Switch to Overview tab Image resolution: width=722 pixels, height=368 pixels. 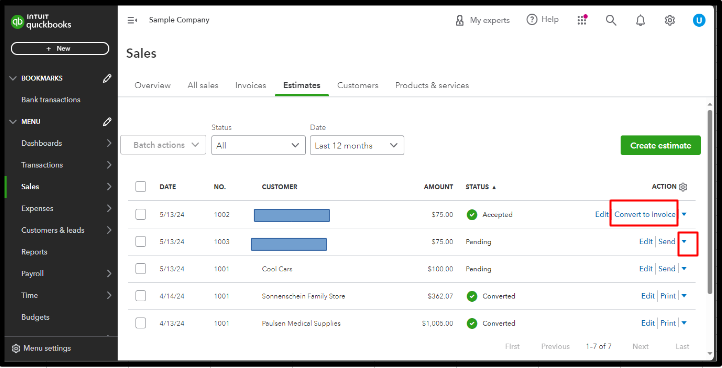point(152,85)
